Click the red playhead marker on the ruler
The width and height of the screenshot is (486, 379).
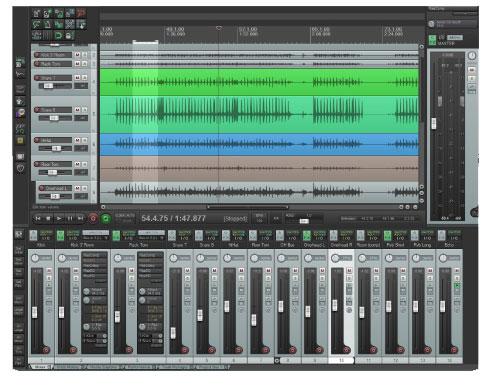click(x=219, y=28)
